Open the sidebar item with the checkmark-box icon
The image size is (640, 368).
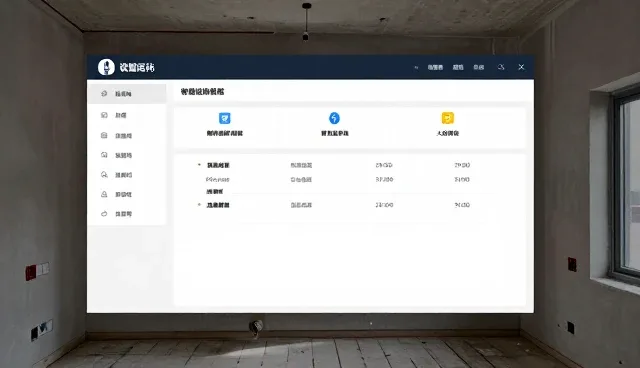pyautogui.click(x=127, y=115)
